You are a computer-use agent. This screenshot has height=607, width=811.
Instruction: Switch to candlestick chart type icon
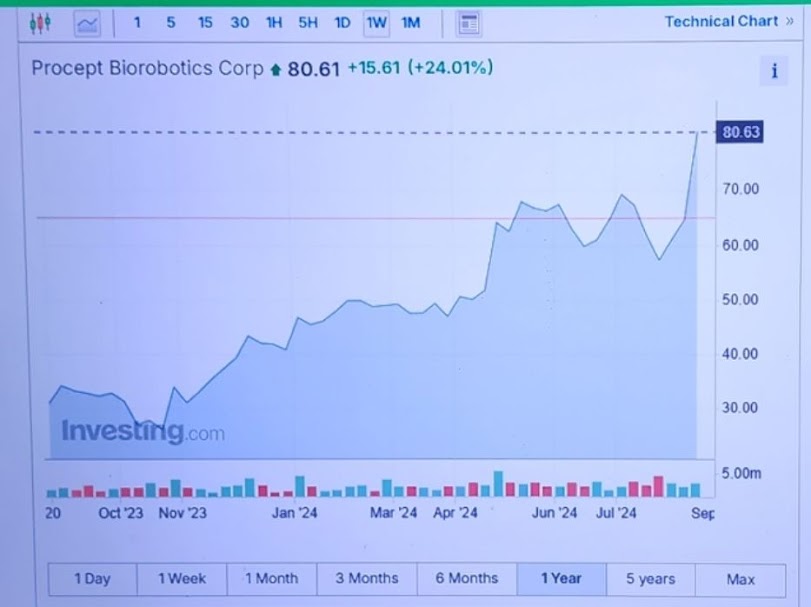tap(40, 23)
